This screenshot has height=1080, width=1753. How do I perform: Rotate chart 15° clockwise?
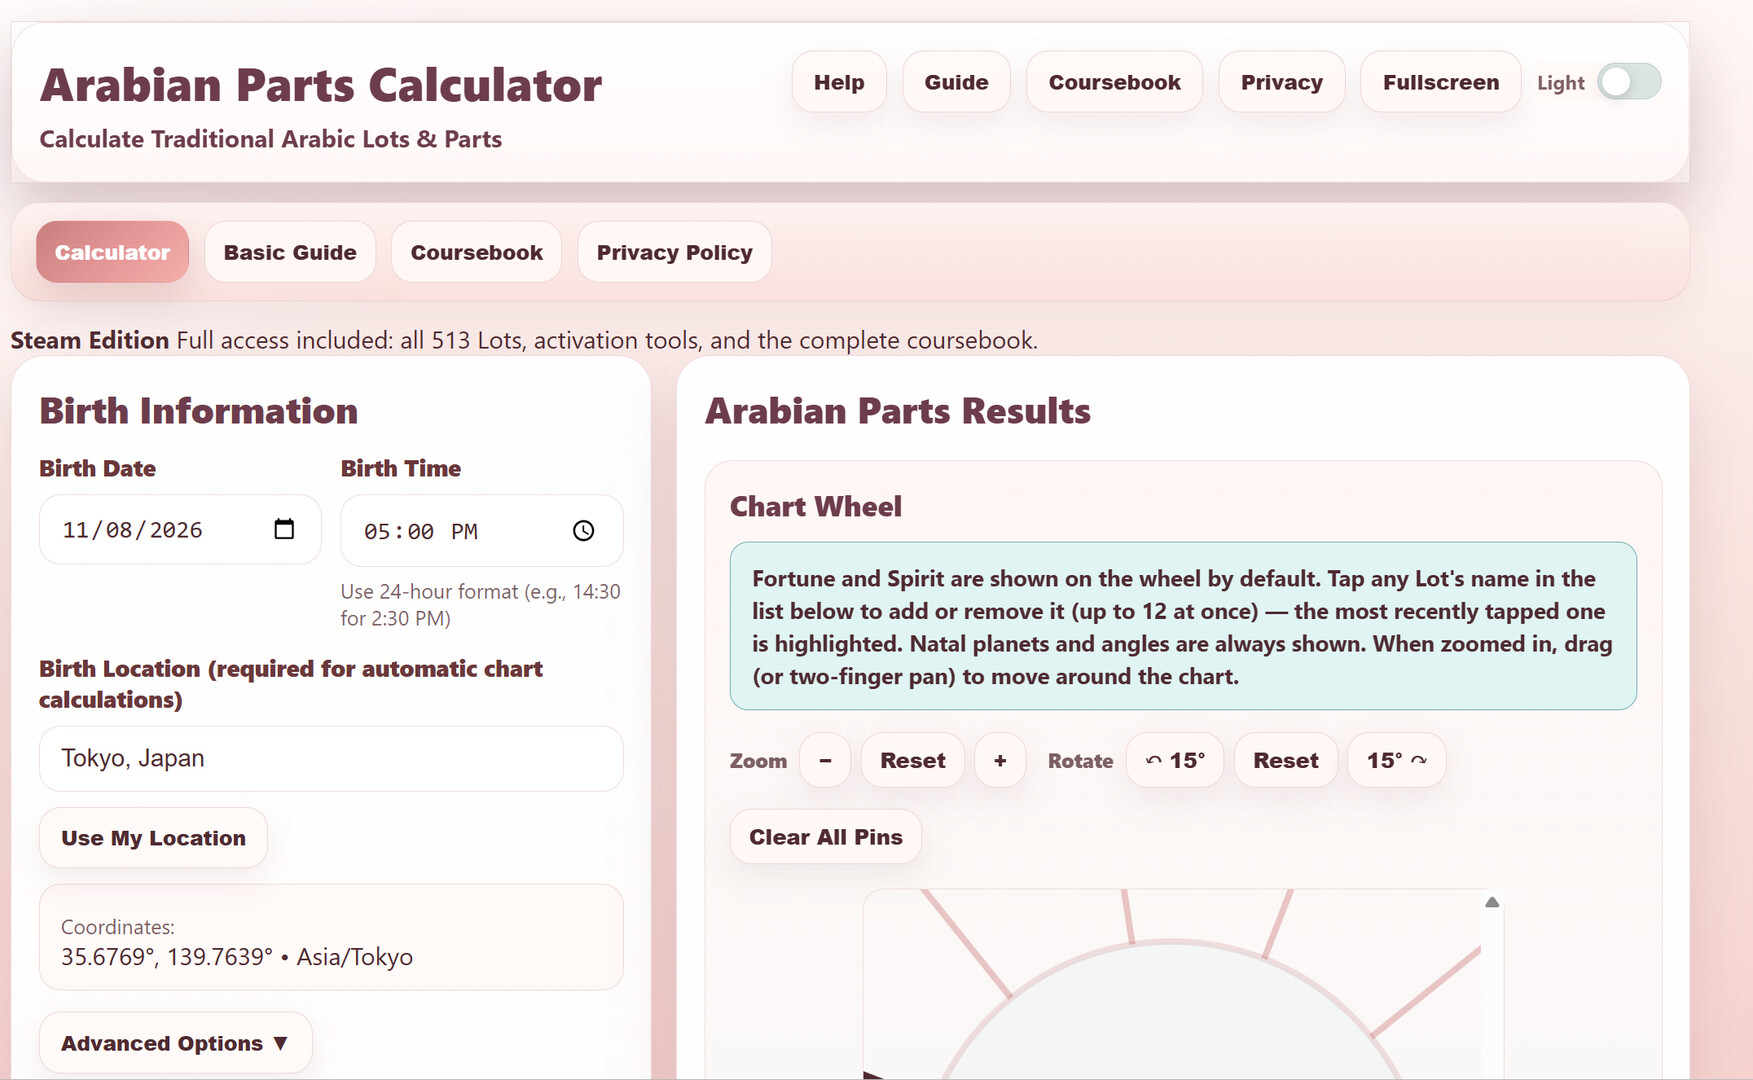(1397, 760)
